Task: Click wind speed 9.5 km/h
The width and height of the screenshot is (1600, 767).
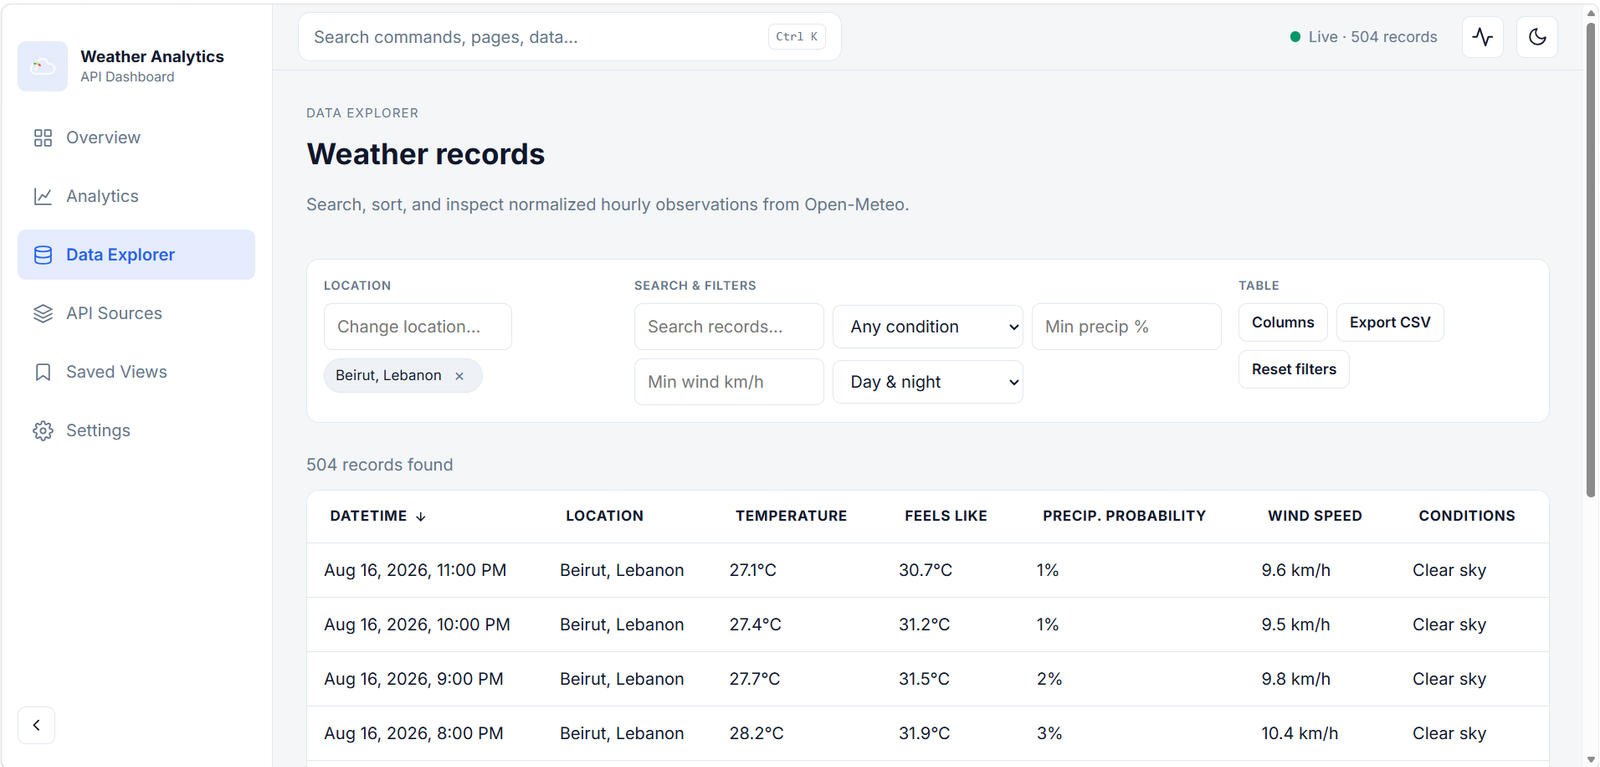Action: [1296, 625]
